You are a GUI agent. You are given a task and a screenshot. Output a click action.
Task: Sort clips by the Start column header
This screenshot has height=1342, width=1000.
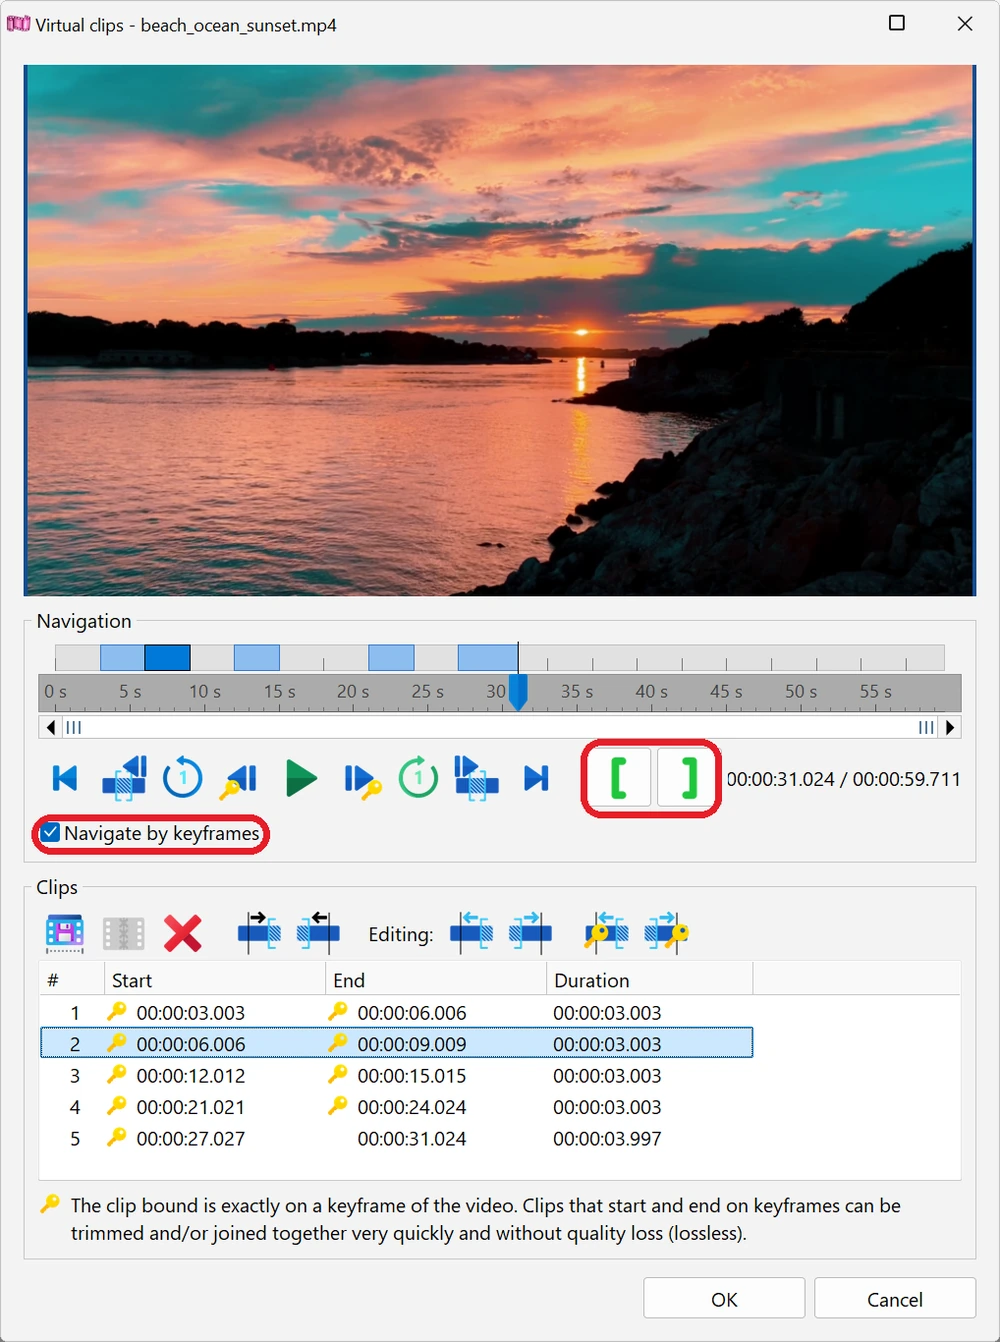coord(215,979)
